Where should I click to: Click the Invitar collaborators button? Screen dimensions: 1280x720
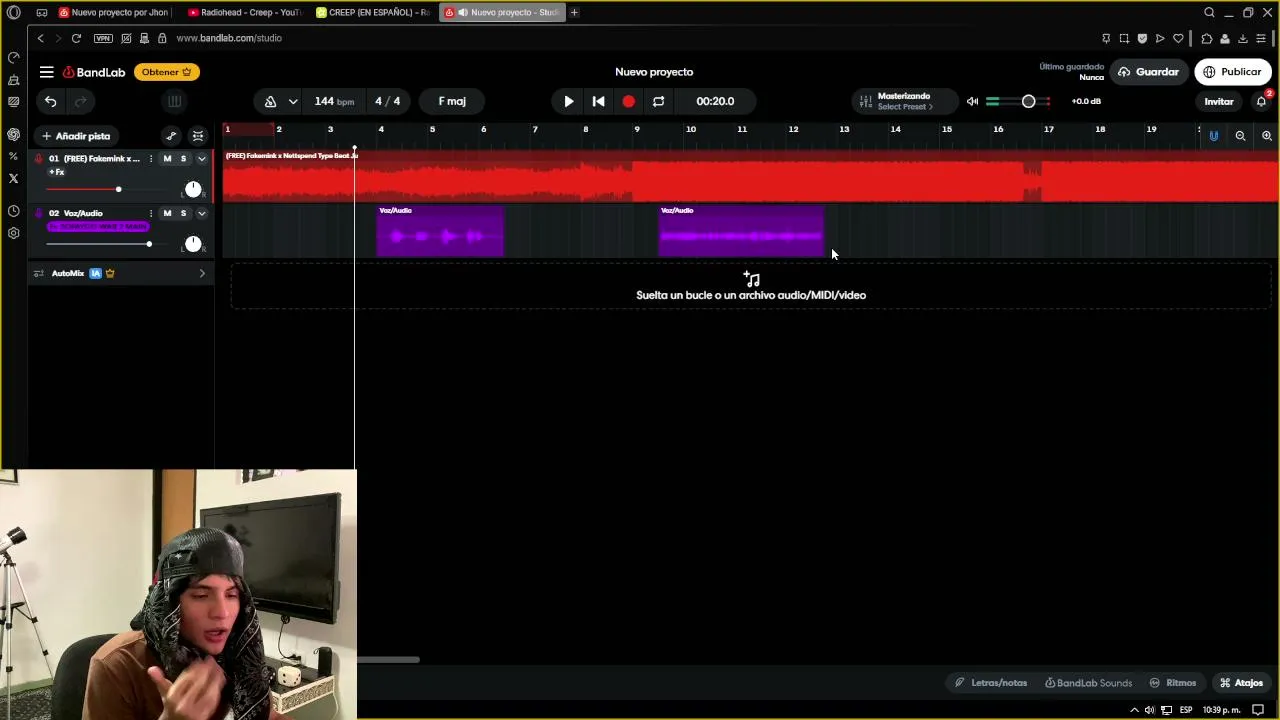pos(1219,101)
